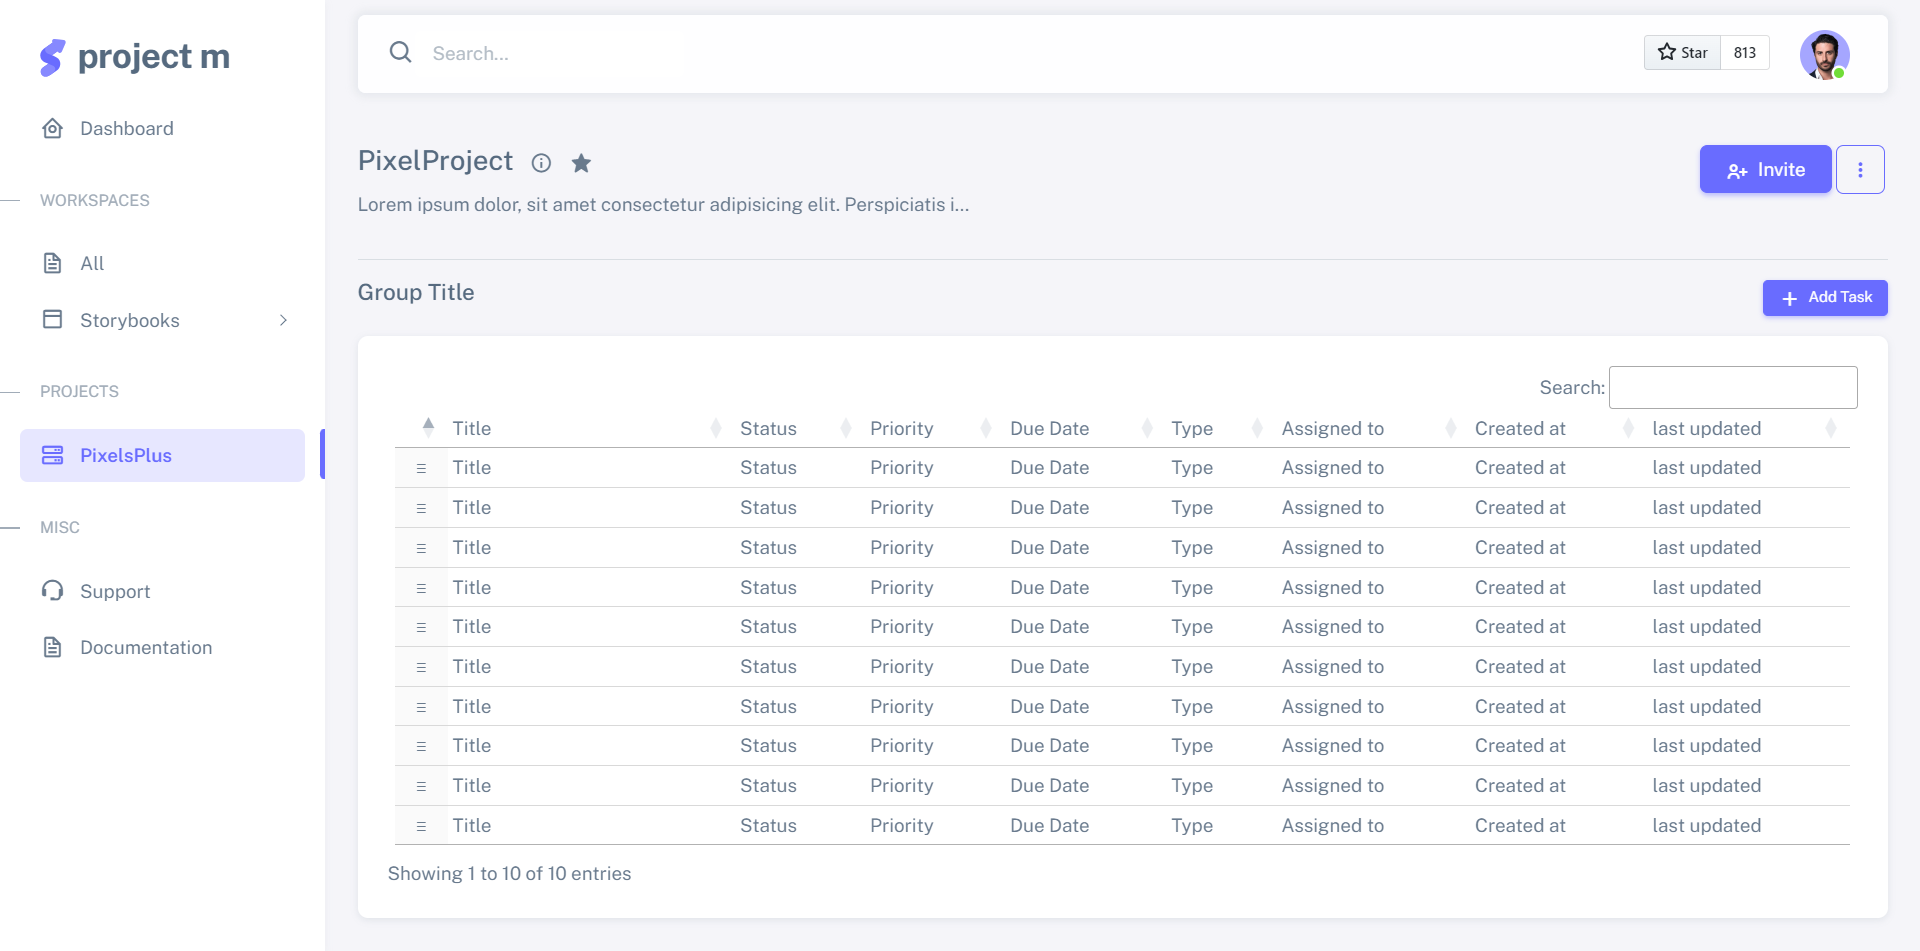The image size is (1920, 951).
Task: Select All workspaces item
Action: coord(92,264)
